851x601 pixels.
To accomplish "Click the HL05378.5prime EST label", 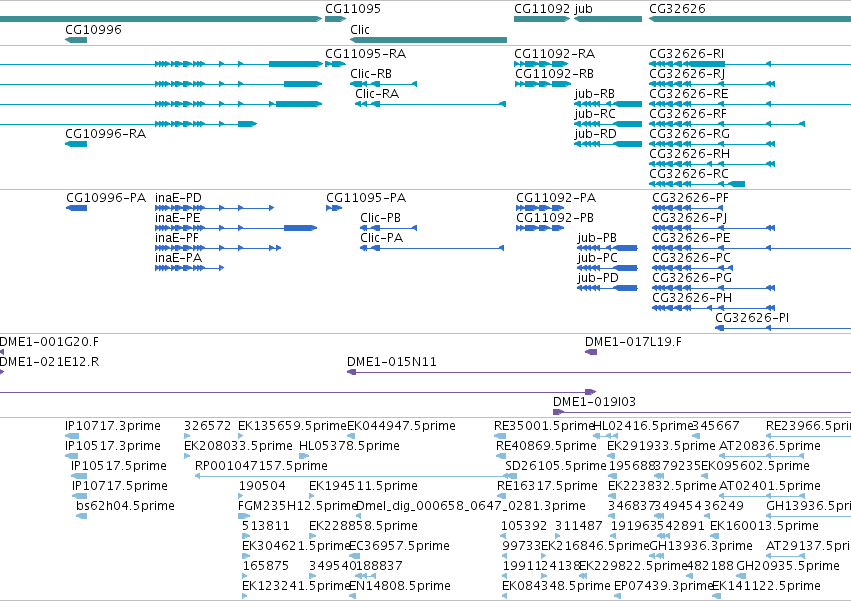I will tap(350, 447).
